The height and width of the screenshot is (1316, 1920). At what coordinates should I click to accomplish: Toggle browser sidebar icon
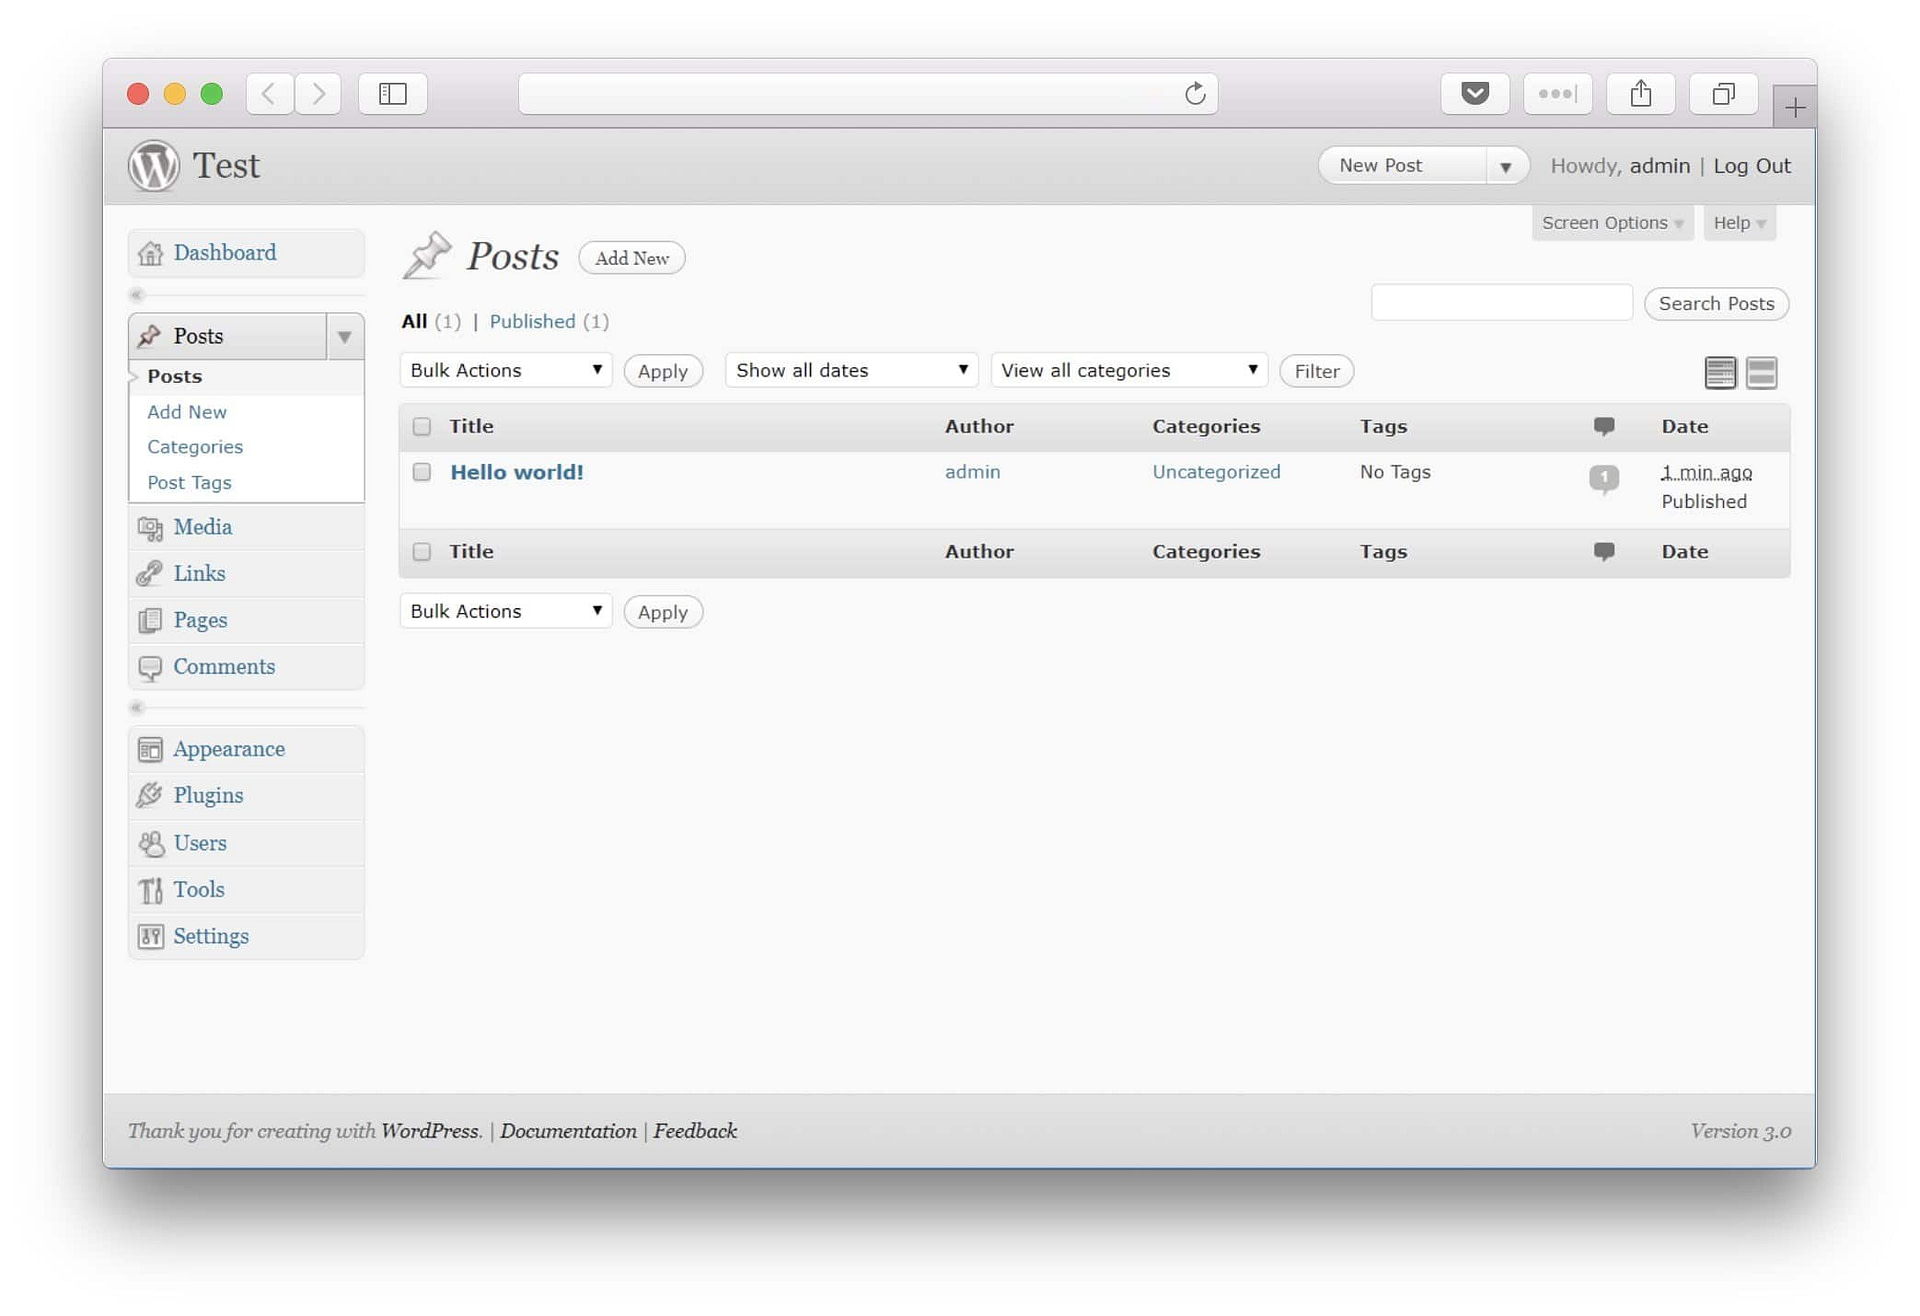click(x=393, y=94)
